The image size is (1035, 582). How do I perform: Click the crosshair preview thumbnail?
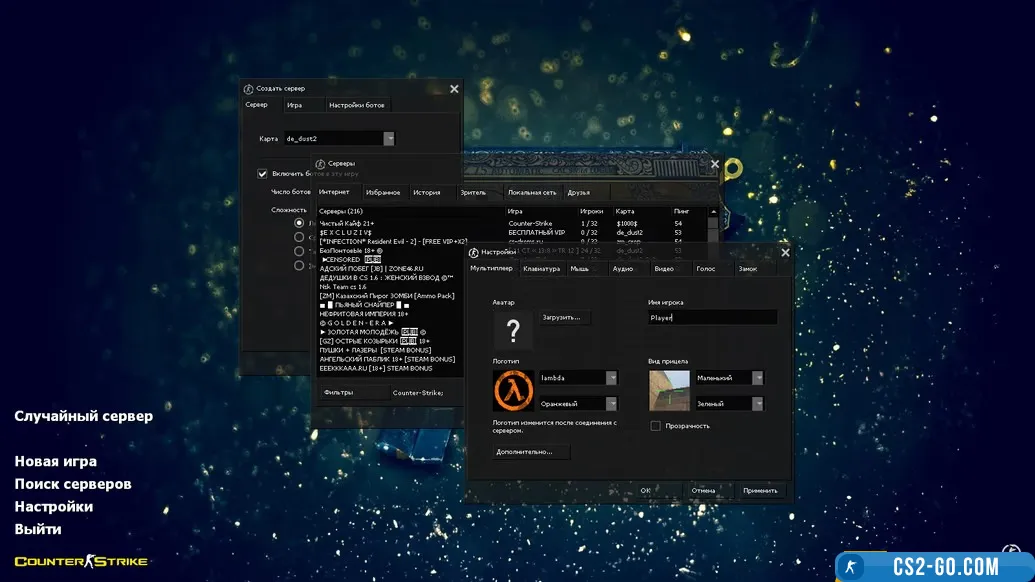[x=669, y=390]
